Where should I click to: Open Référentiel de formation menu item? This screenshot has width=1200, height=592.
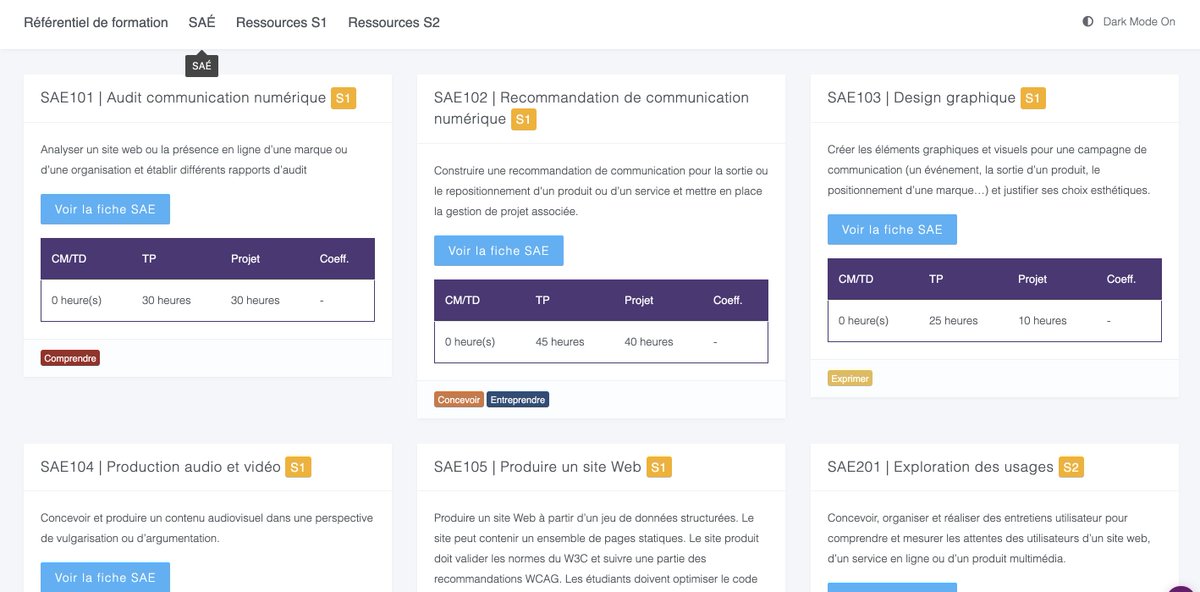coord(96,22)
